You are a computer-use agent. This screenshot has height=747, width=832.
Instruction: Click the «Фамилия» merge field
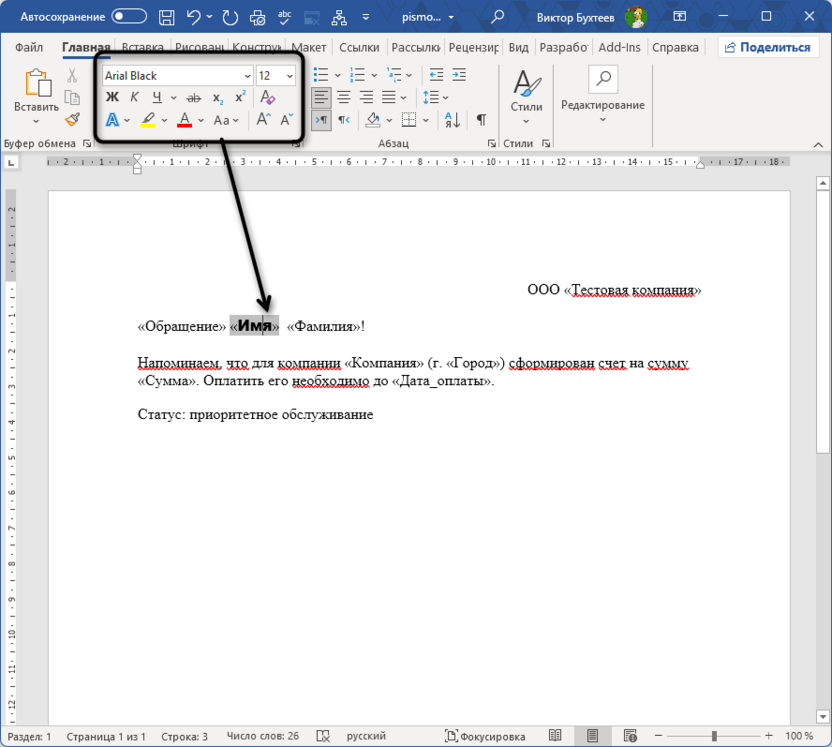click(x=323, y=326)
